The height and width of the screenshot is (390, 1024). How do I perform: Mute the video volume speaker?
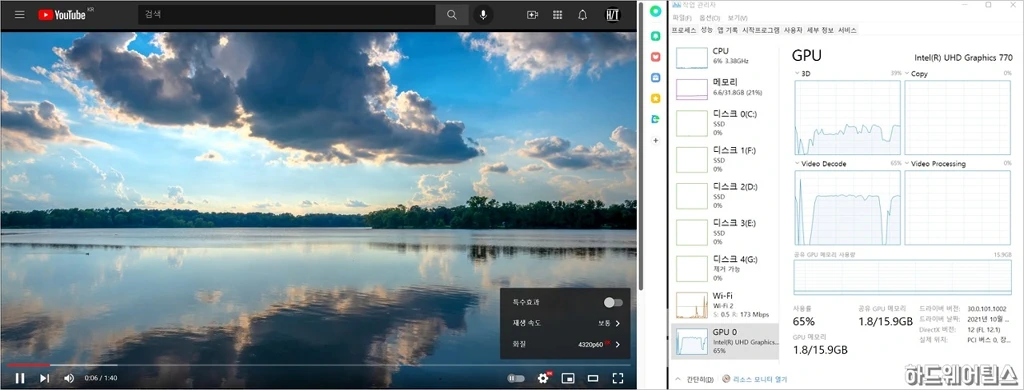(x=69, y=378)
